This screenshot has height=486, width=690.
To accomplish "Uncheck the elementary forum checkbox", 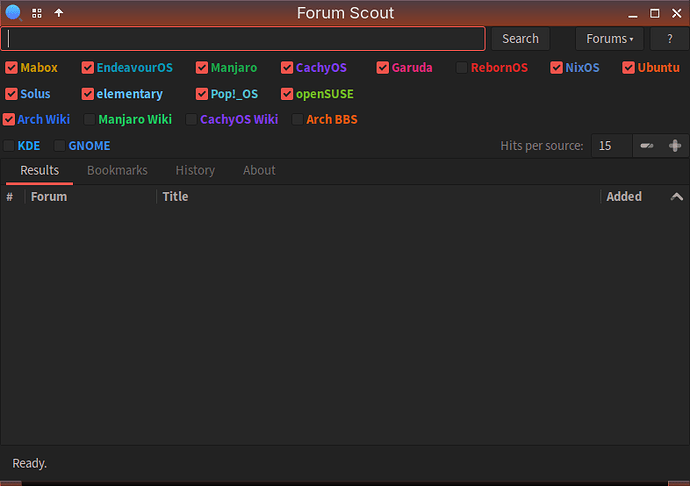I will (88, 94).
